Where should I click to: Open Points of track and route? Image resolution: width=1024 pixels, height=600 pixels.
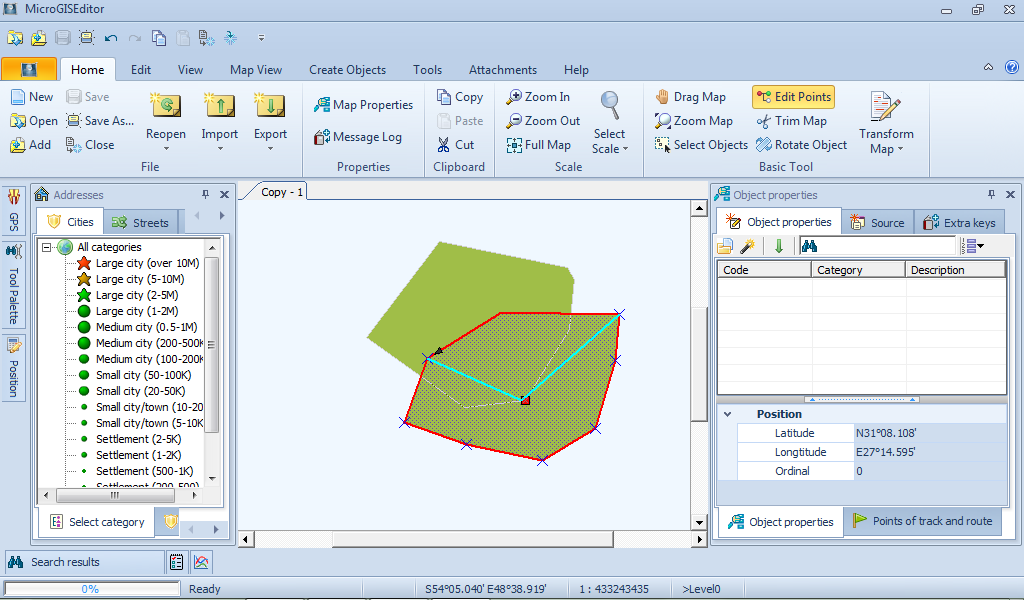(x=922, y=521)
